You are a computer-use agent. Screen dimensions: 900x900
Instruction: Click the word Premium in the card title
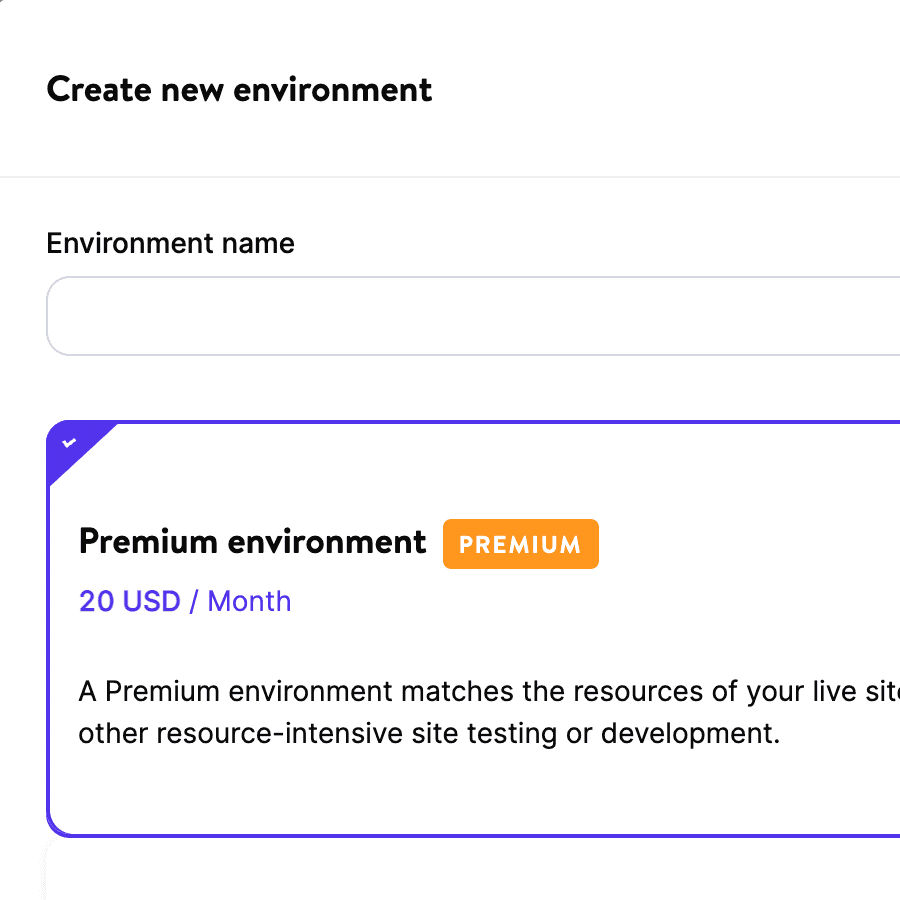tap(148, 542)
